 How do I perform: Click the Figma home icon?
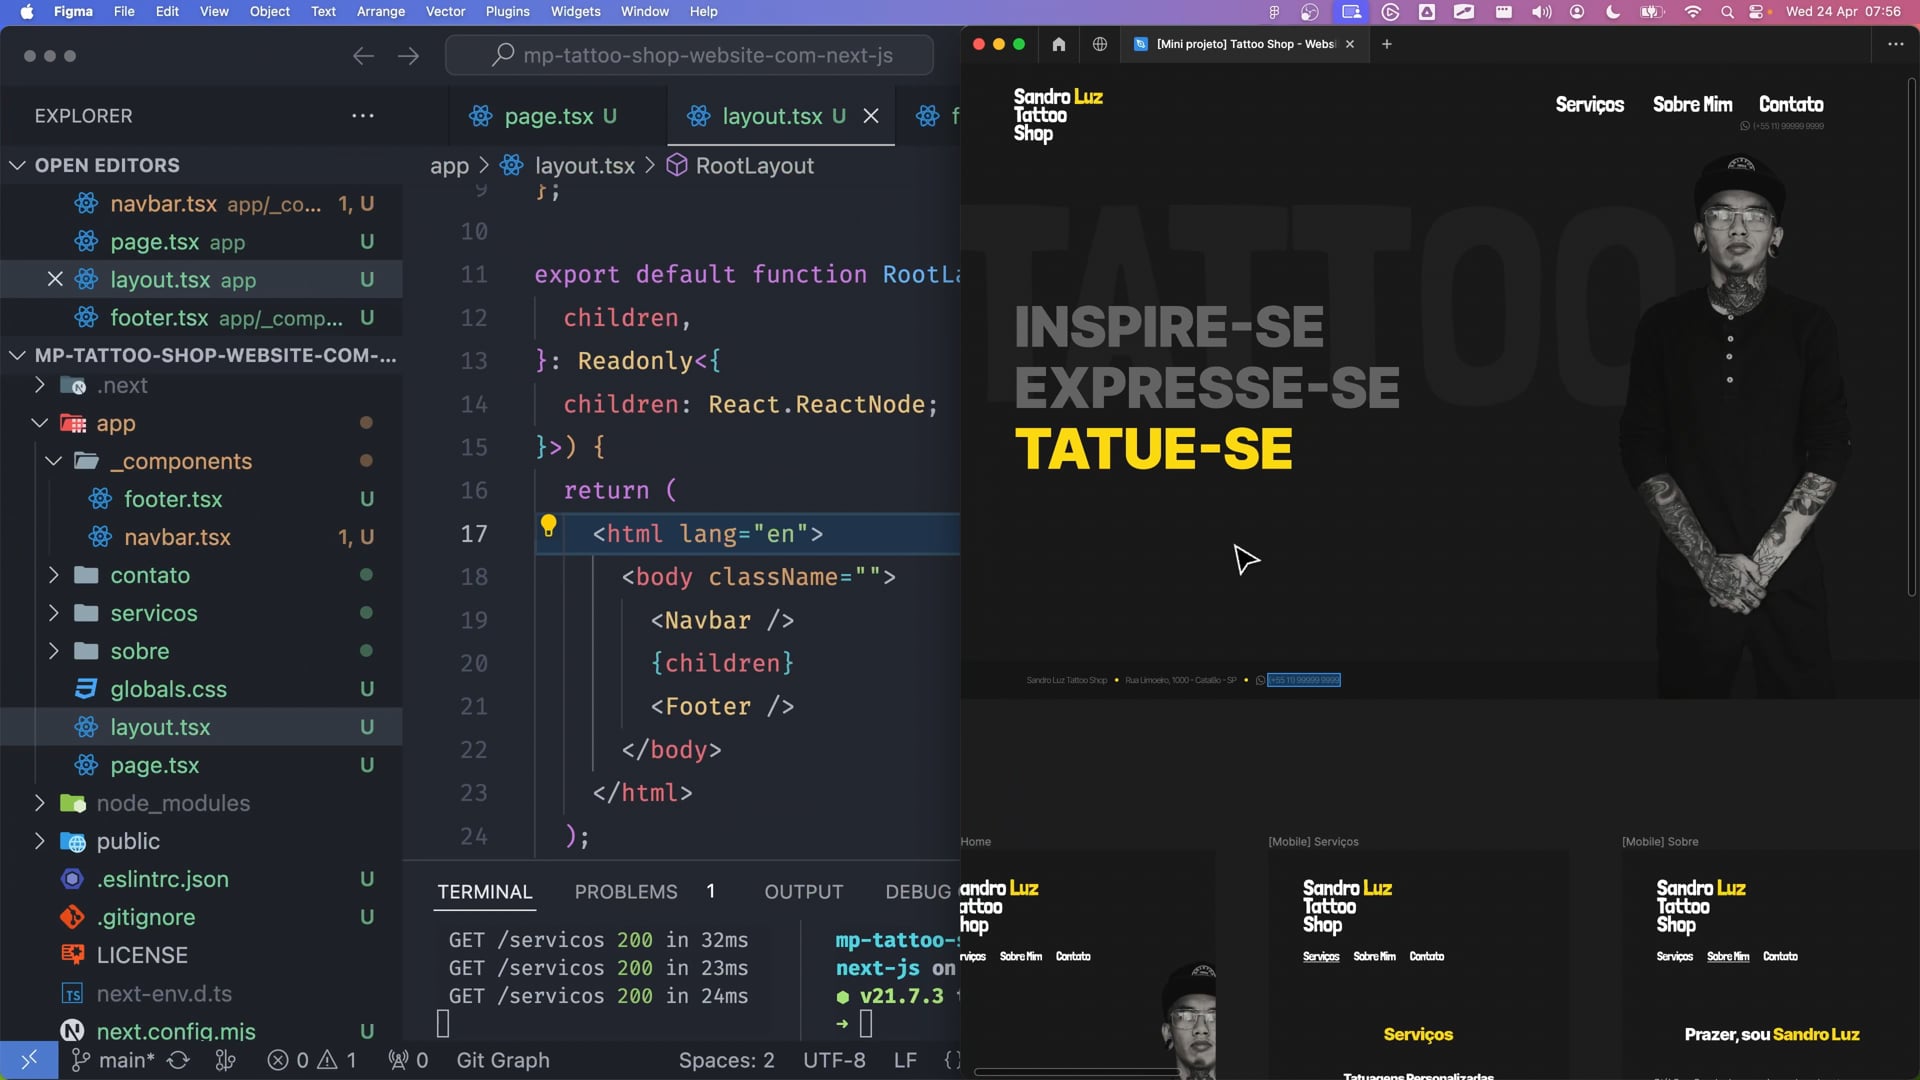pyautogui.click(x=1059, y=44)
